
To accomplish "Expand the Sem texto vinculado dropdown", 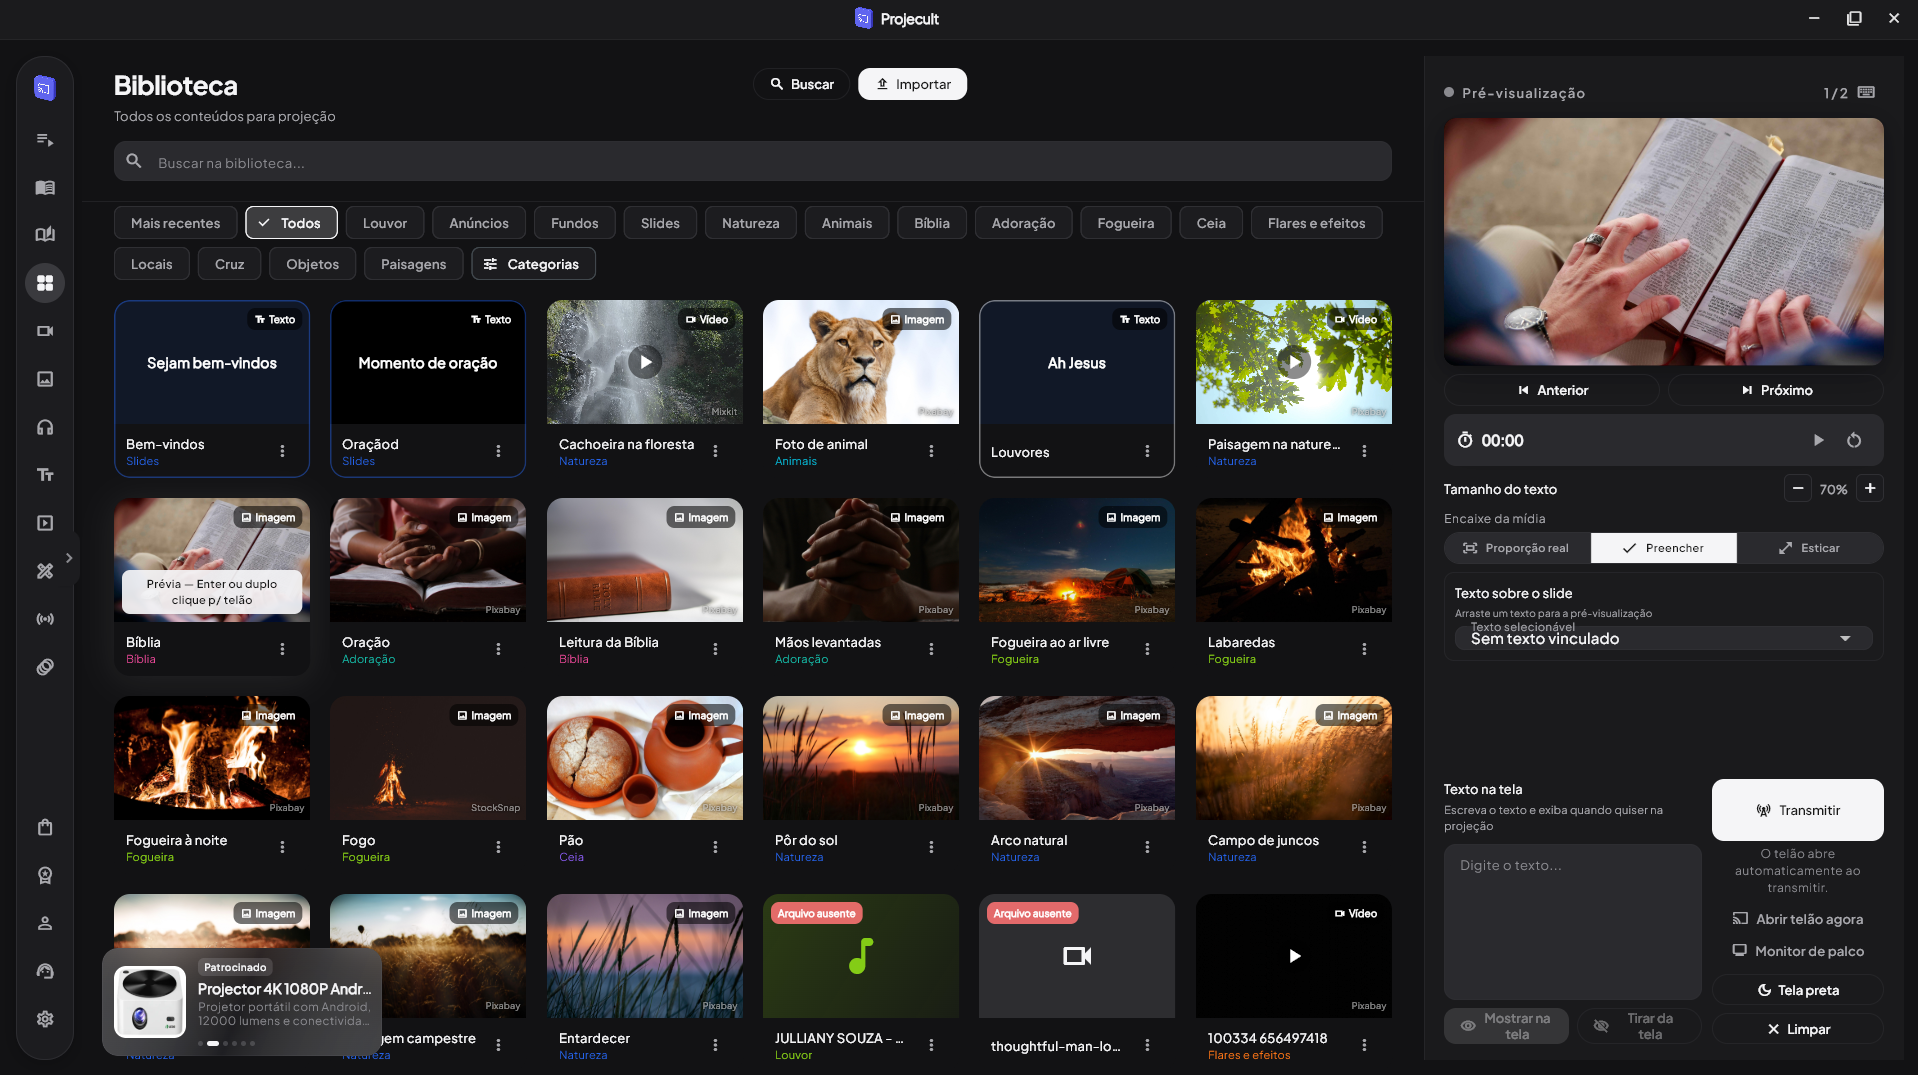I will [x=1663, y=638].
